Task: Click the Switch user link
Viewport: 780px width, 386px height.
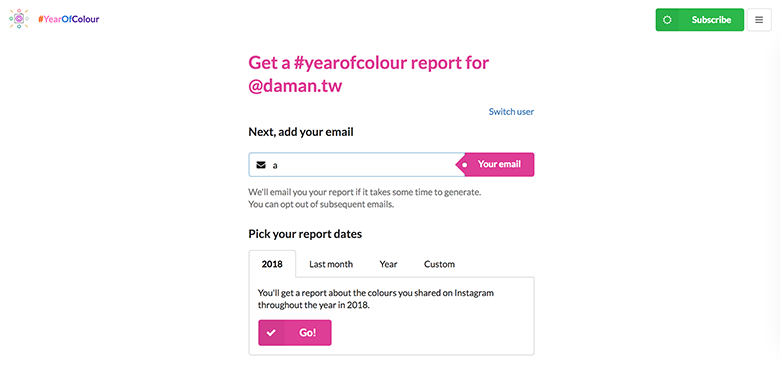Action: (511, 111)
